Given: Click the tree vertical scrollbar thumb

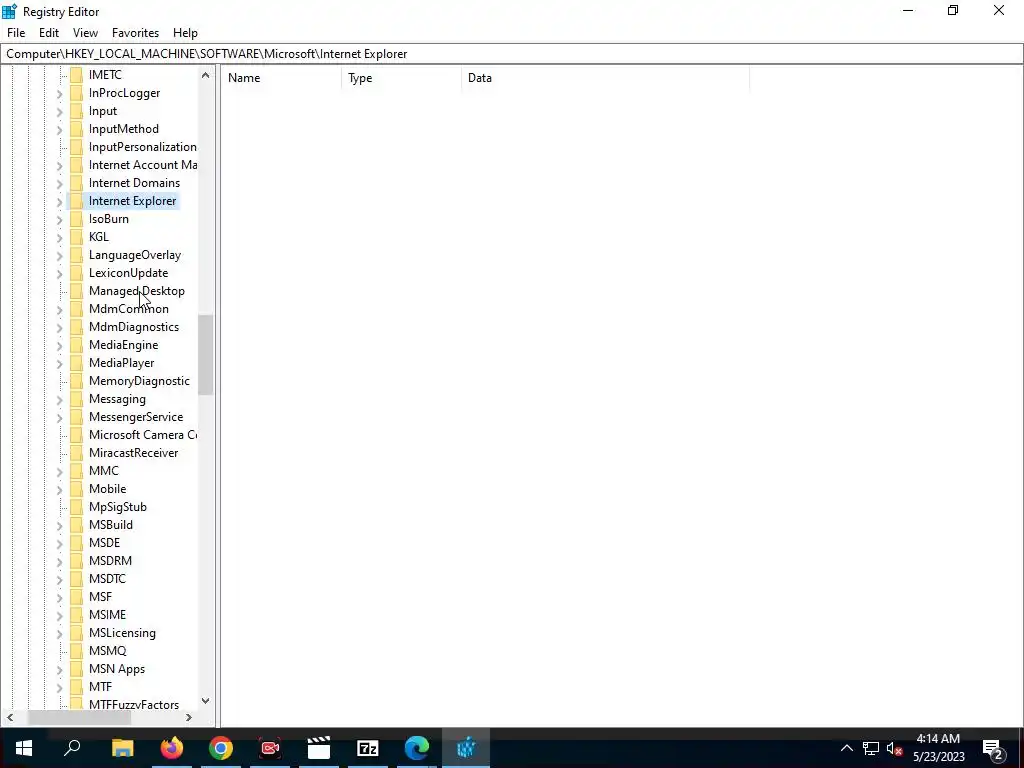Looking at the screenshot, I should (x=206, y=355).
